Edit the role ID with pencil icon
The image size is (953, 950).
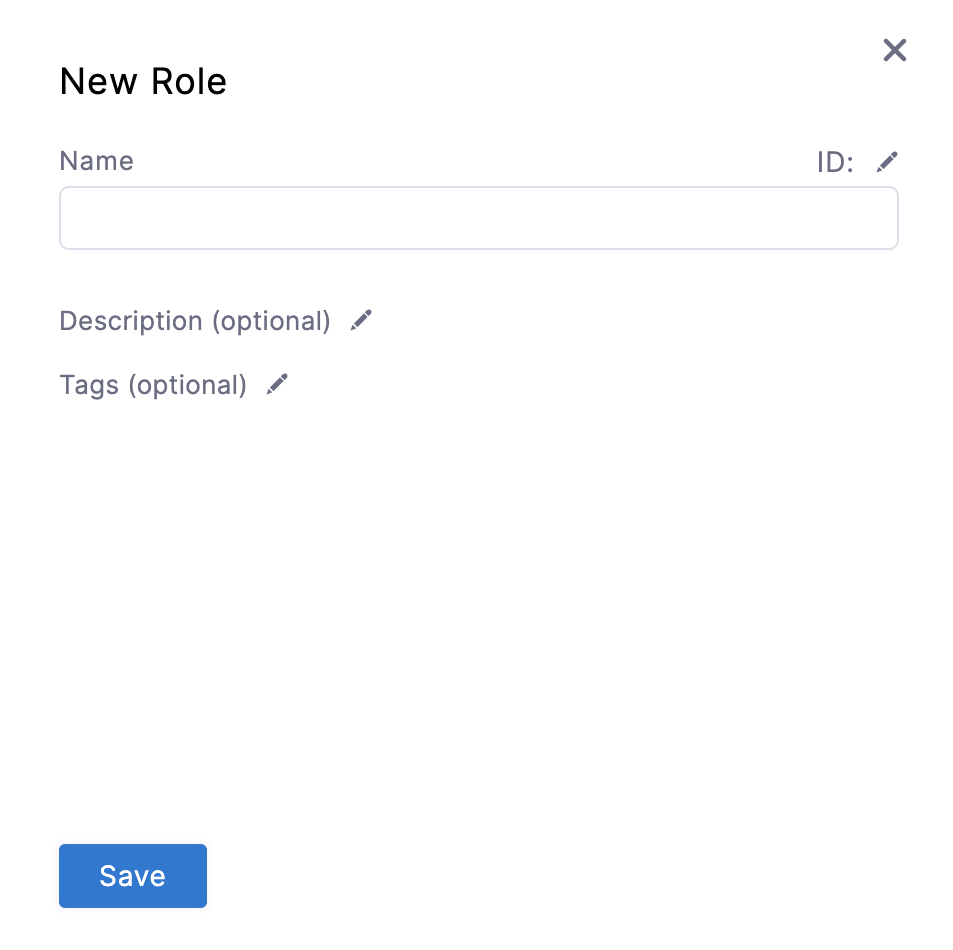click(x=887, y=162)
